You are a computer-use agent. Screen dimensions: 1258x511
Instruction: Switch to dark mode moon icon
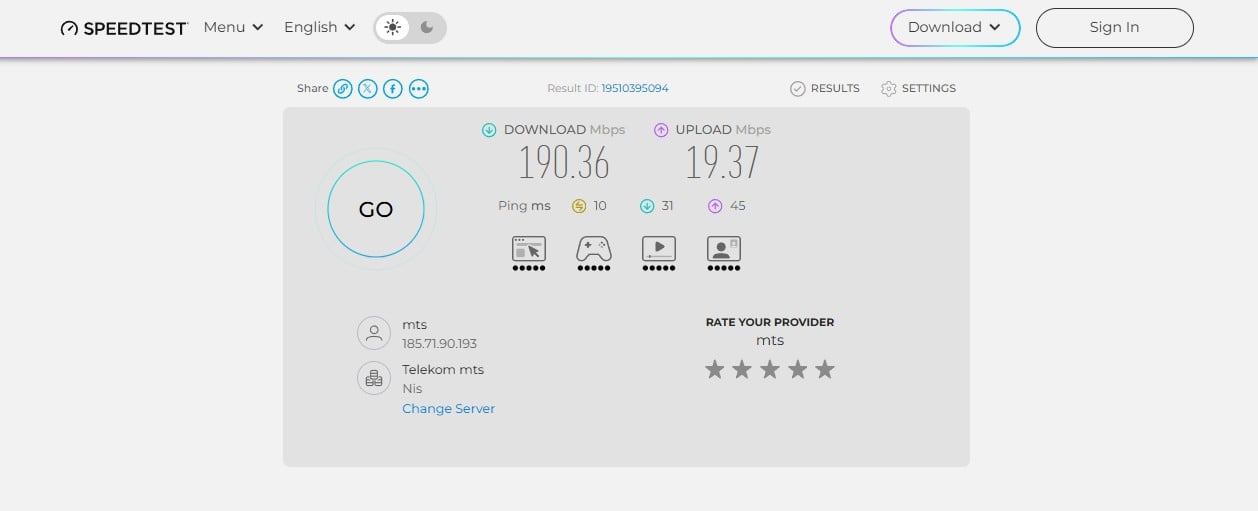point(427,28)
